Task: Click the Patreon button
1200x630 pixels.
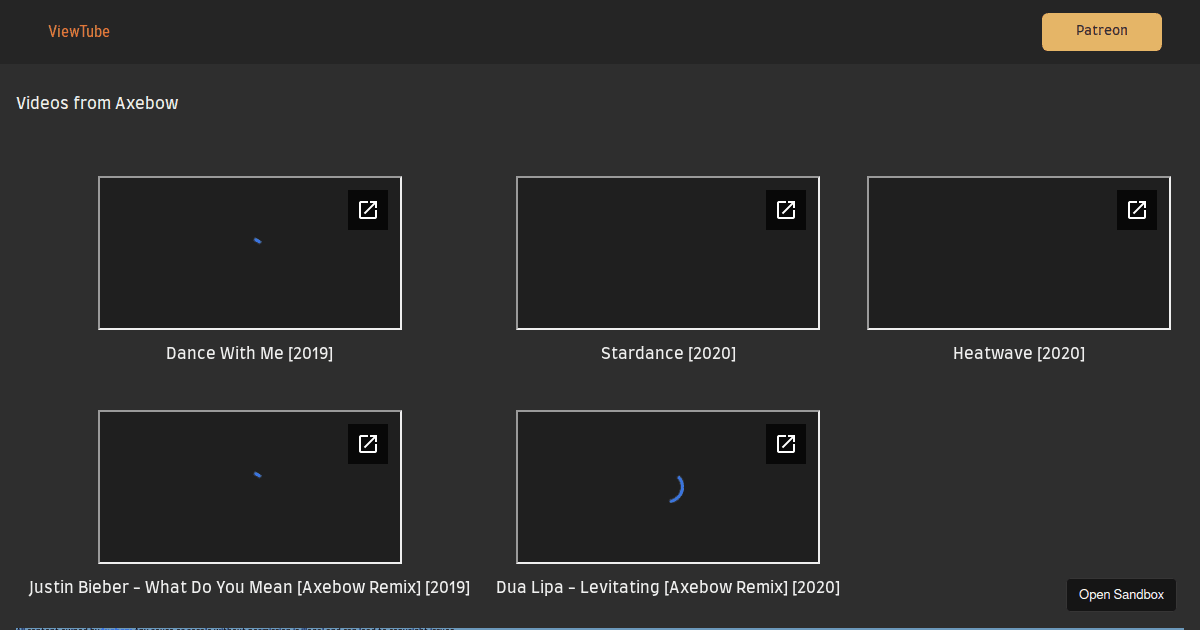Action: [x=1101, y=31]
